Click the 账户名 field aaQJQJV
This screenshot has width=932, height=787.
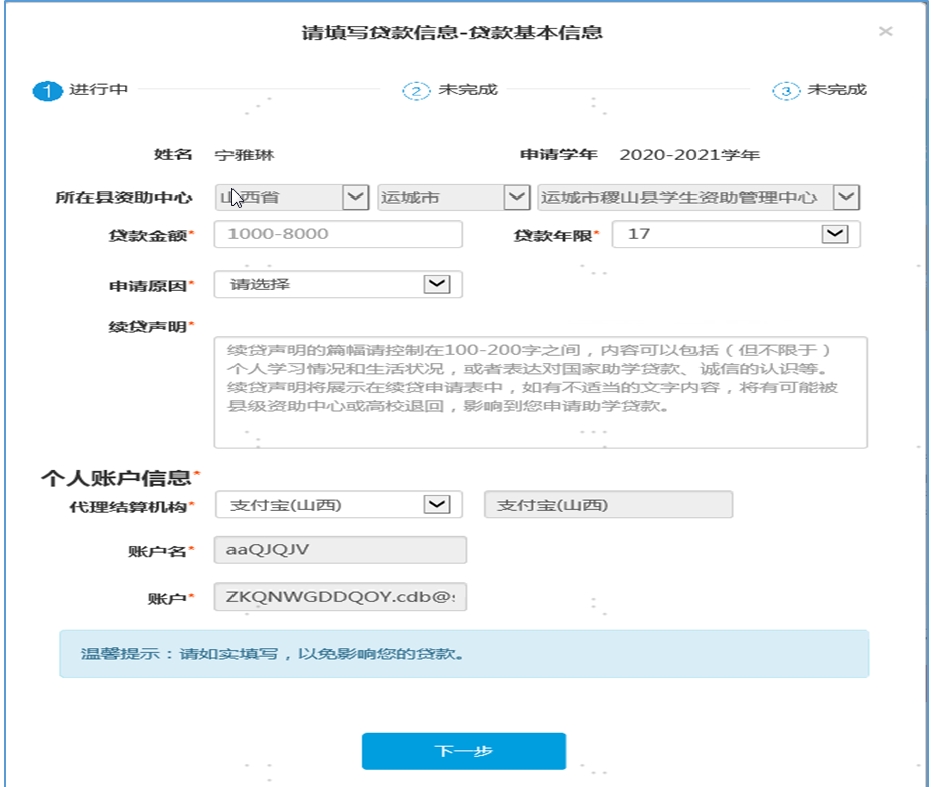pos(340,551)
